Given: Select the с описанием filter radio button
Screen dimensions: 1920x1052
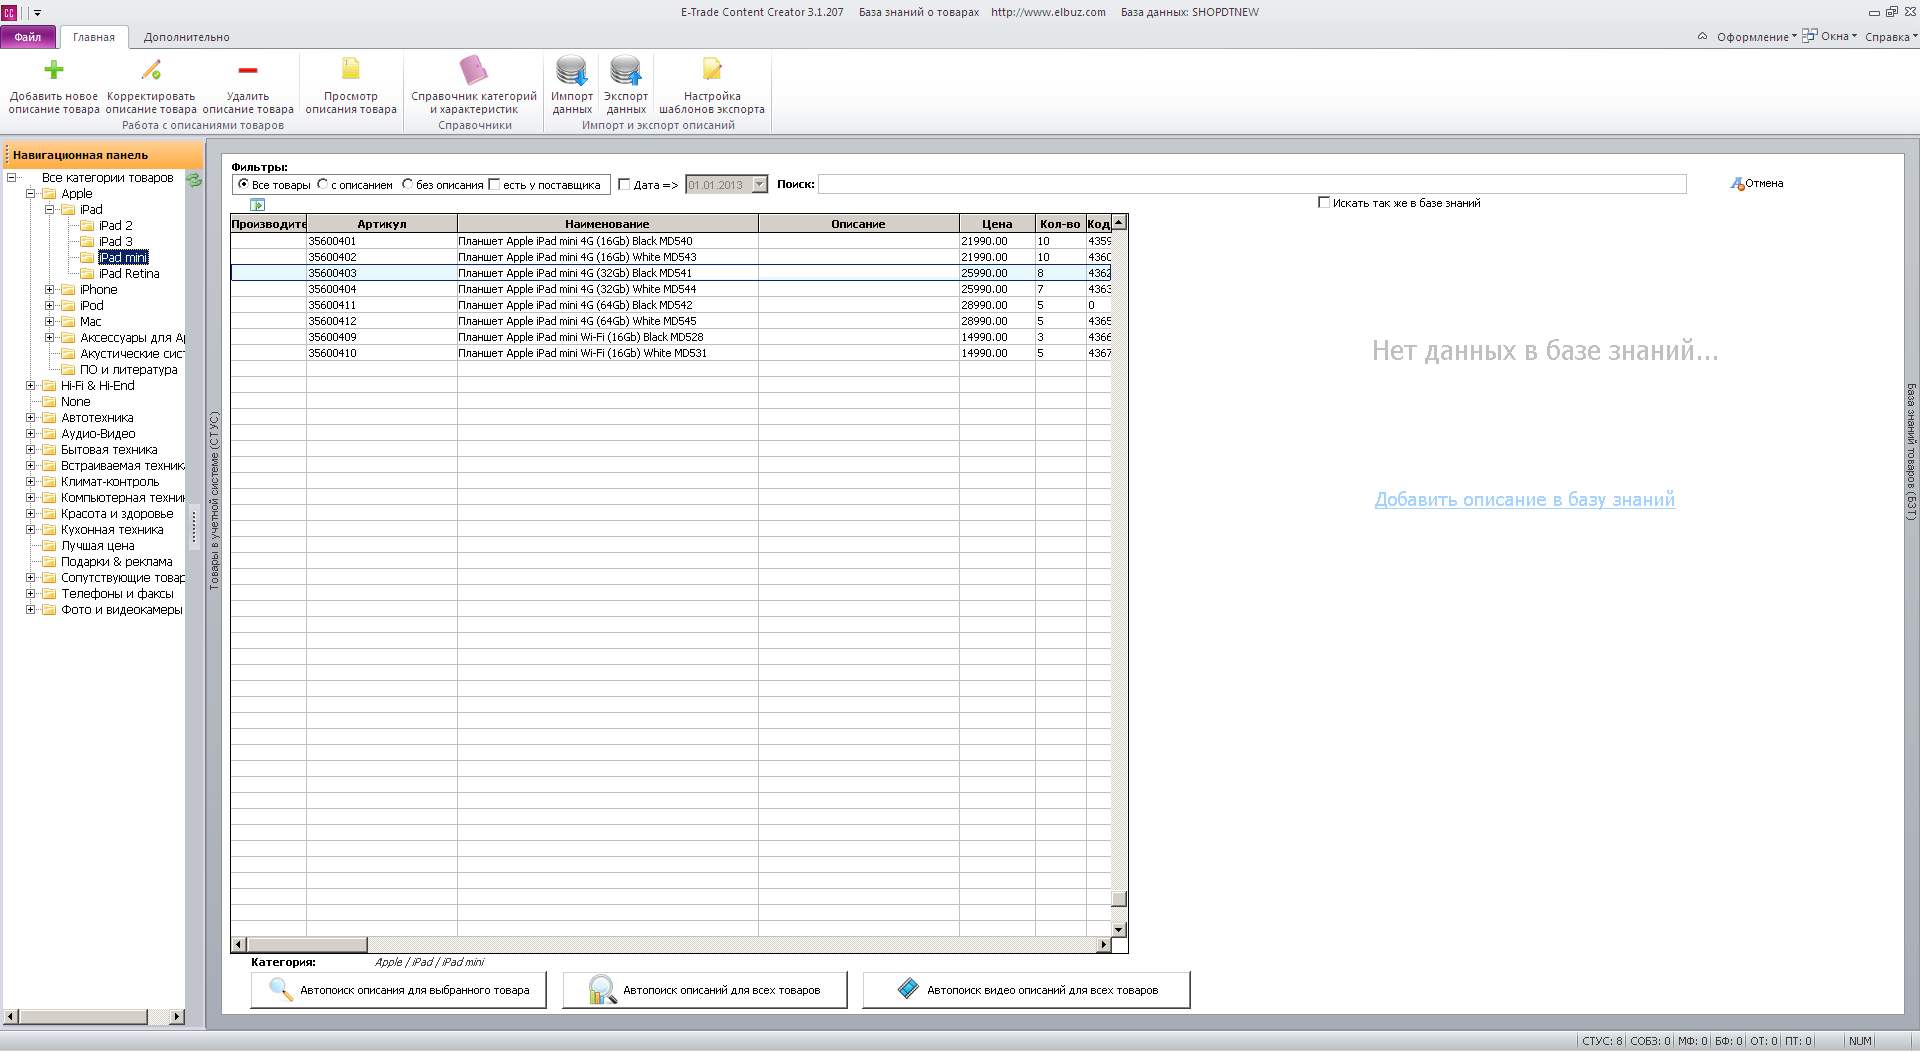Looking at the screenshot, I should [x=322, y=184].
